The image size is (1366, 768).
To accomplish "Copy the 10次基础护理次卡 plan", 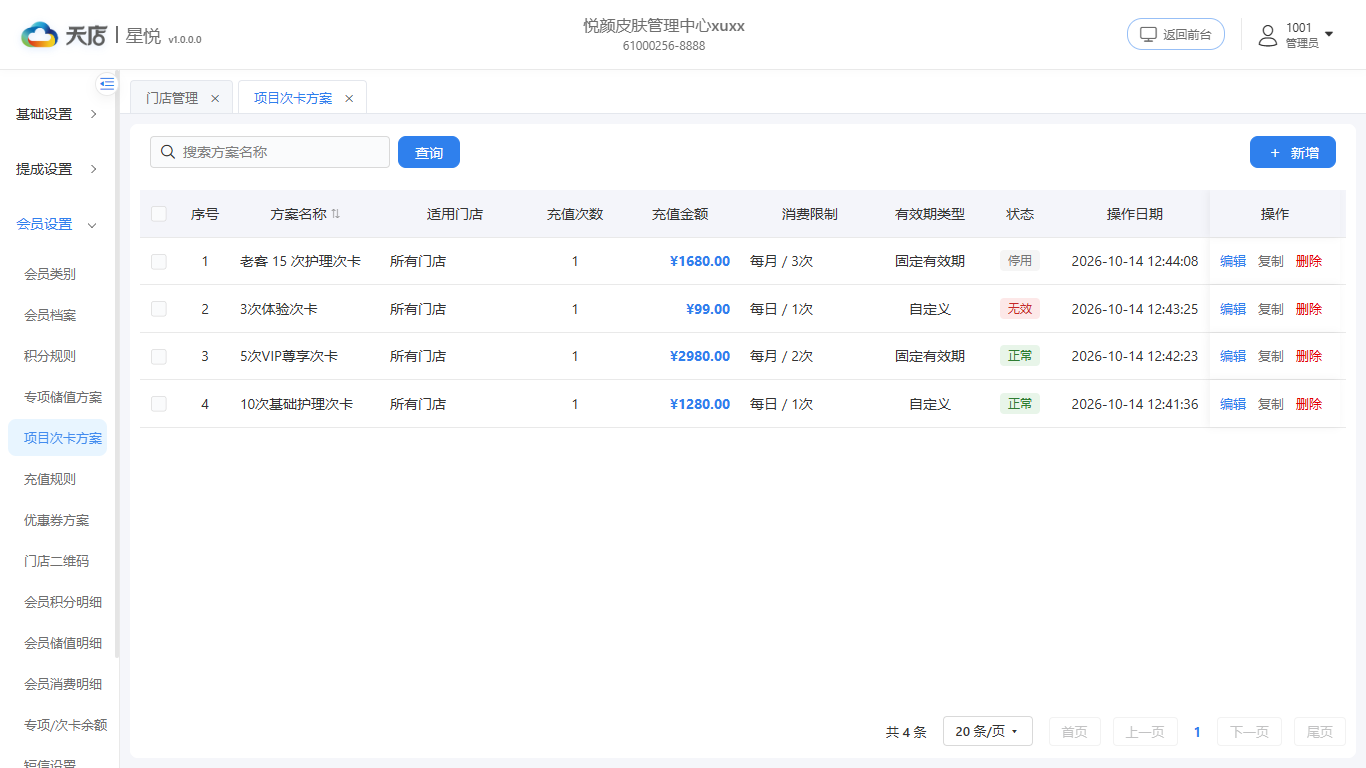I will 1271,404.
